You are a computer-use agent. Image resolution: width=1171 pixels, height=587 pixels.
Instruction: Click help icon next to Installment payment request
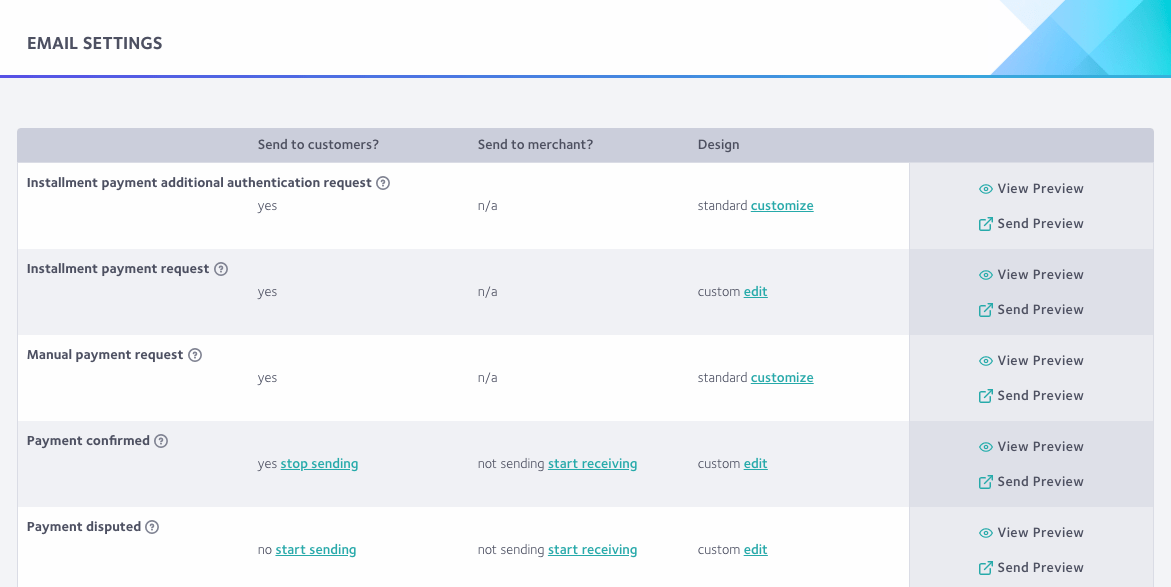pyautogui.click(x=221, y=269)
